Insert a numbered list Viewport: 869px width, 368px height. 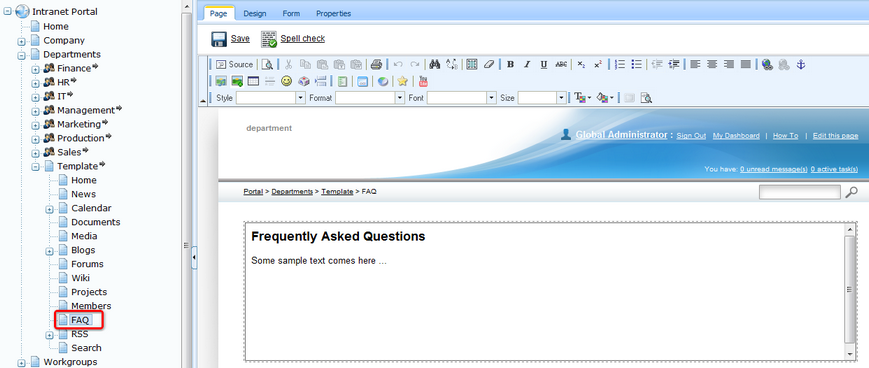[620, 64]
